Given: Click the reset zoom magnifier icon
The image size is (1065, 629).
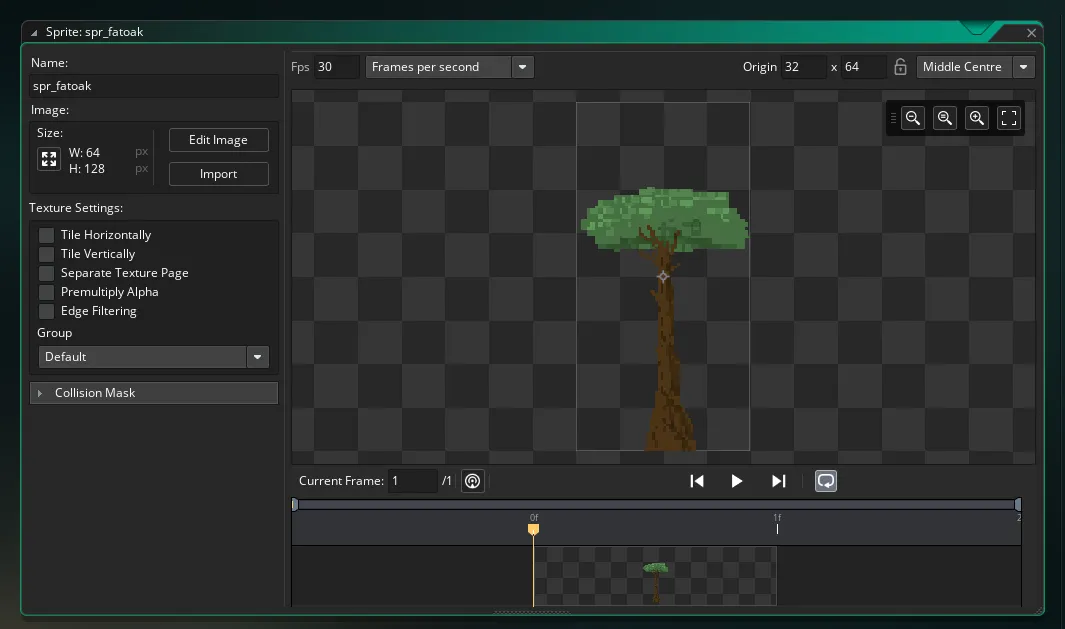Looking at the screenshot, I should click(945, 118).
